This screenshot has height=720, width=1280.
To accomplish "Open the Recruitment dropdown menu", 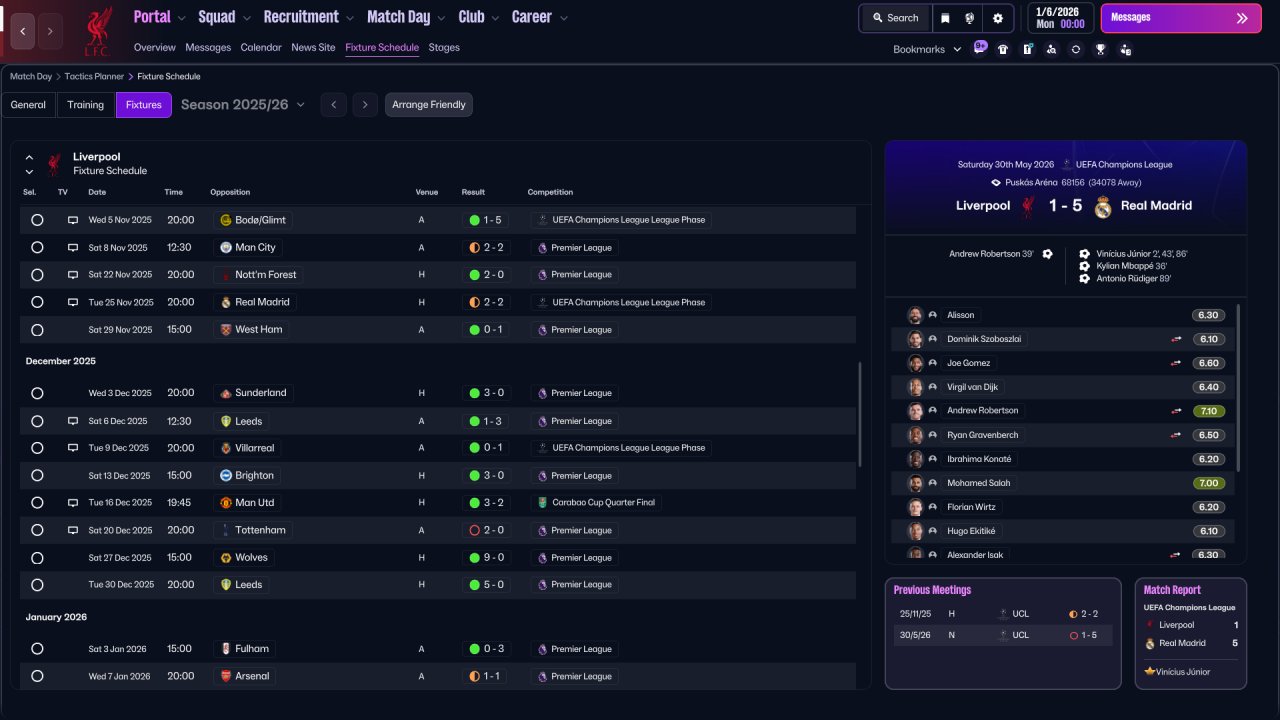I will pos(309,17).
